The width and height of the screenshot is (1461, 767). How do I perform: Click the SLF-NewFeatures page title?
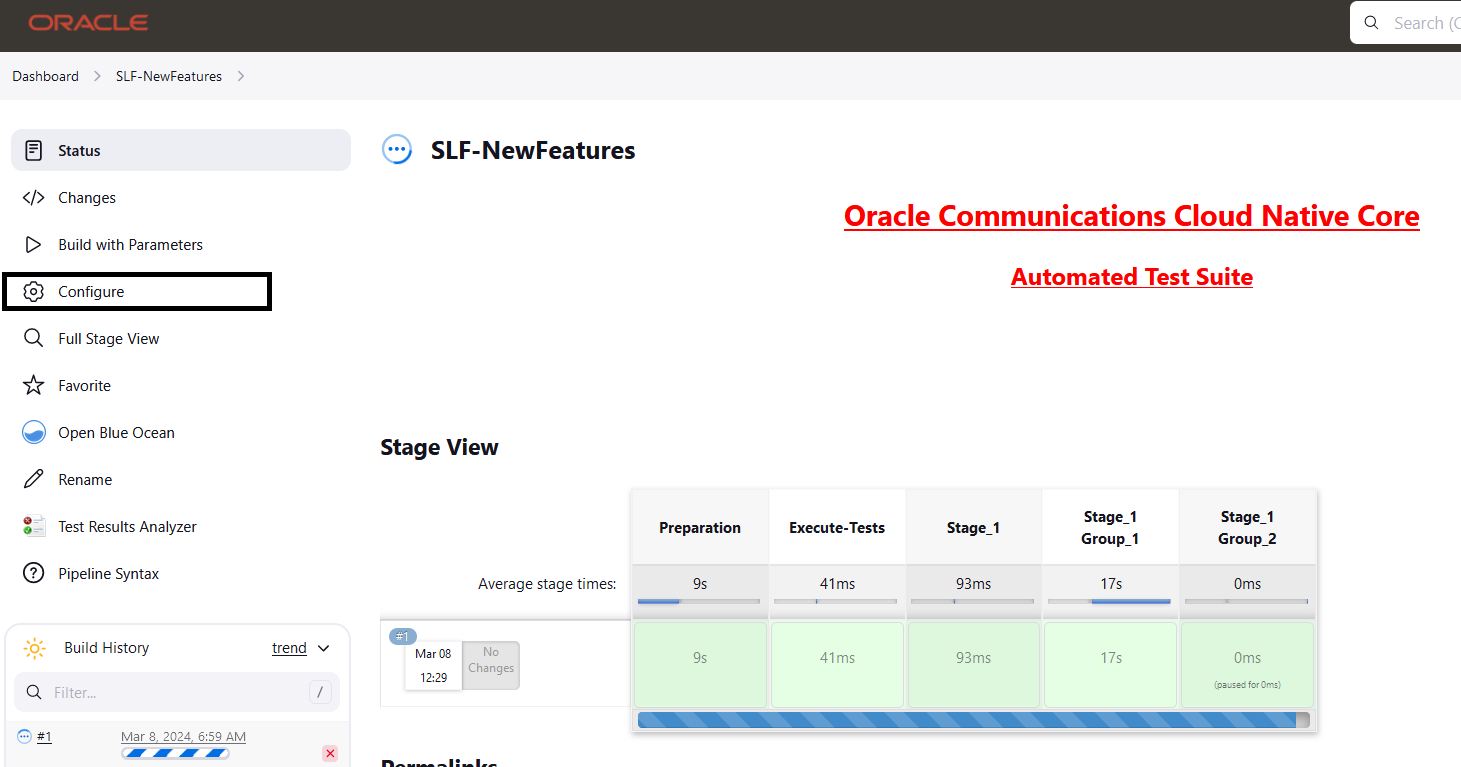tap(533, 150)
